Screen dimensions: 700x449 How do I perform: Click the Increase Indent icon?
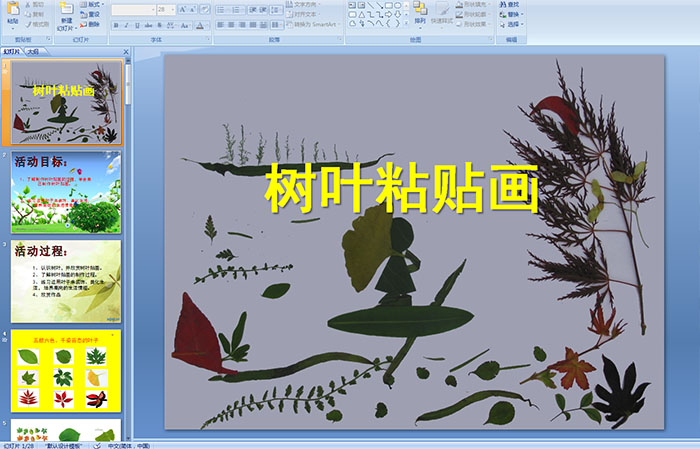pos(263,10)
